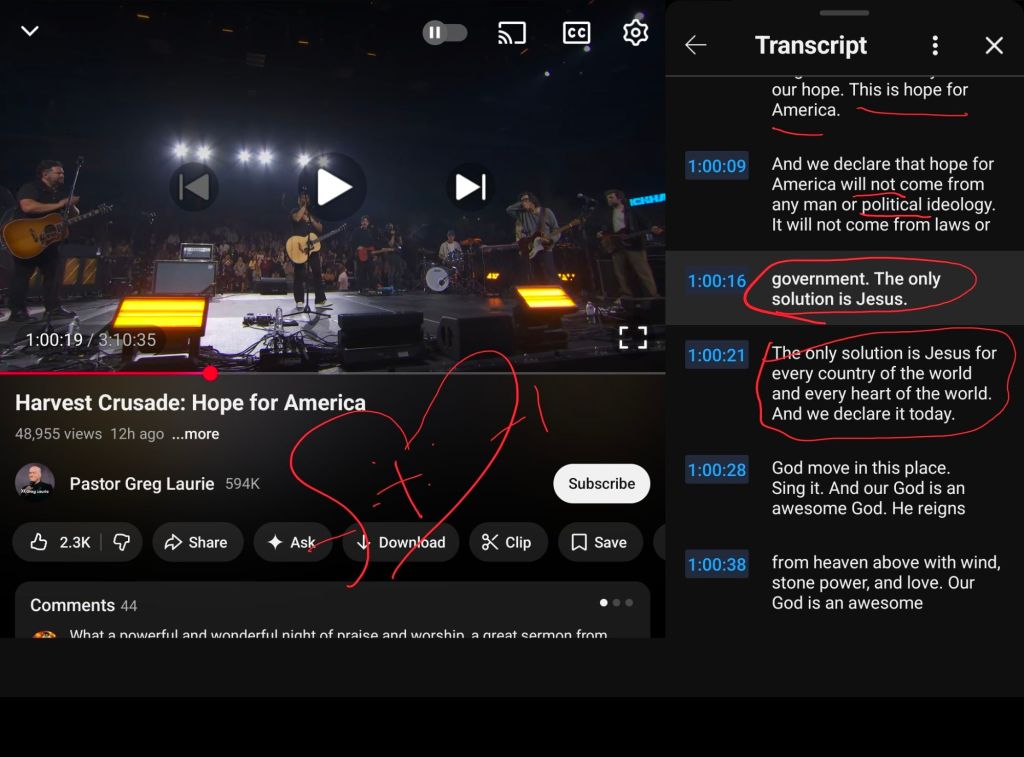
Task: Subscribe to Pastor Greg Laurie
Action: click(601, 483)
